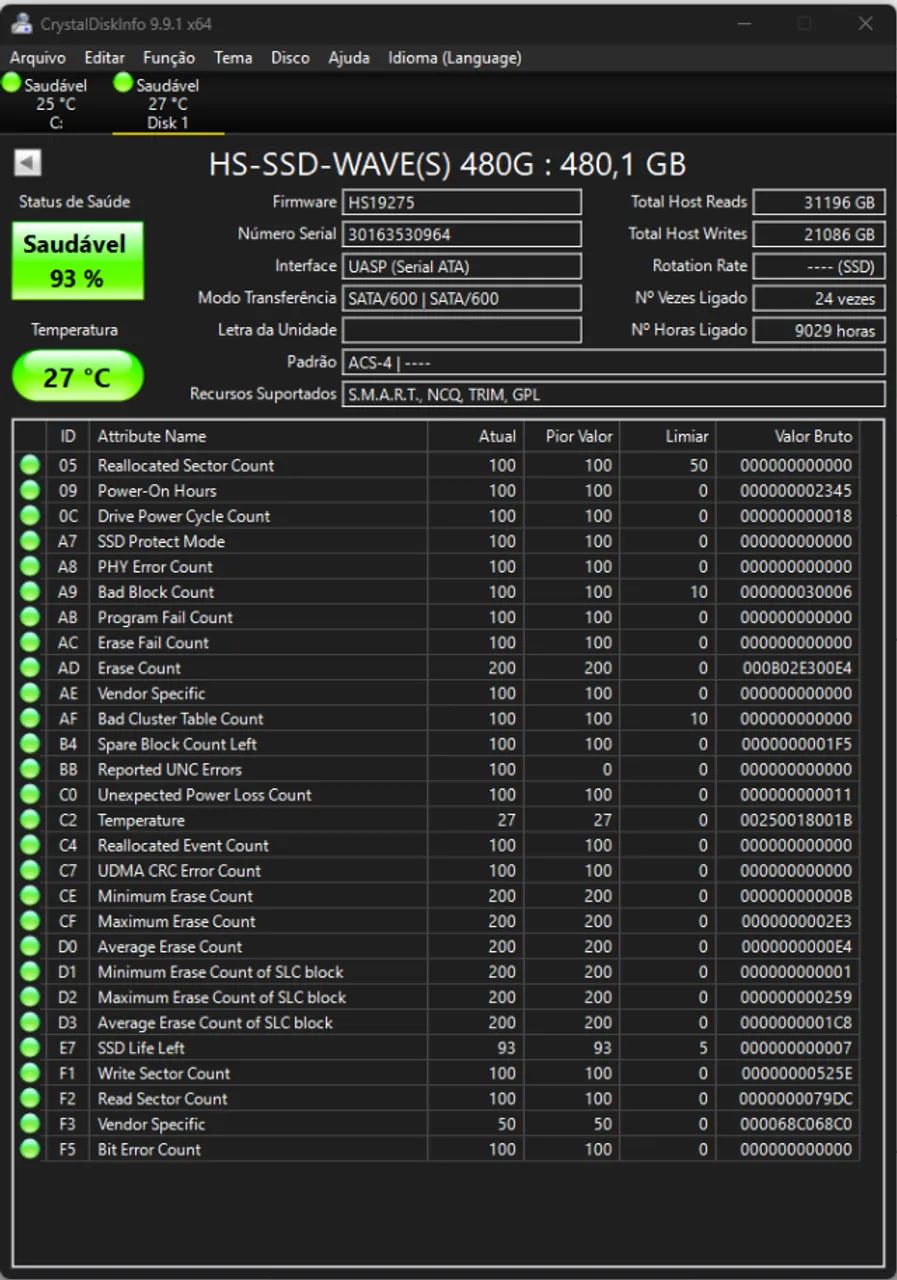
Task: Click raw value 000068C068C0
Action: (796, 1124)
